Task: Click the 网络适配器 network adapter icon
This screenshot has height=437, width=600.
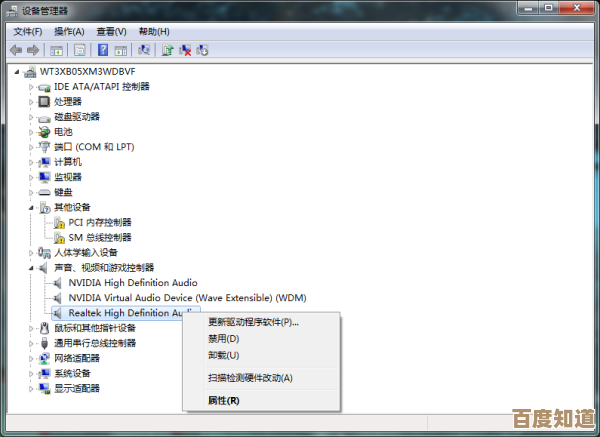Action: (x=44, y=358)
